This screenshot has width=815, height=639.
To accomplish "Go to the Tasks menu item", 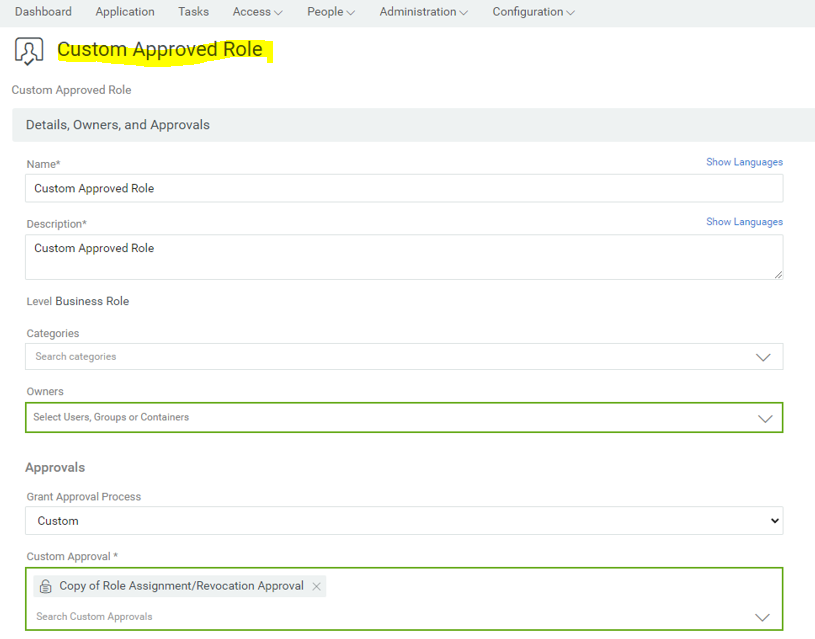I will point(193,12).
